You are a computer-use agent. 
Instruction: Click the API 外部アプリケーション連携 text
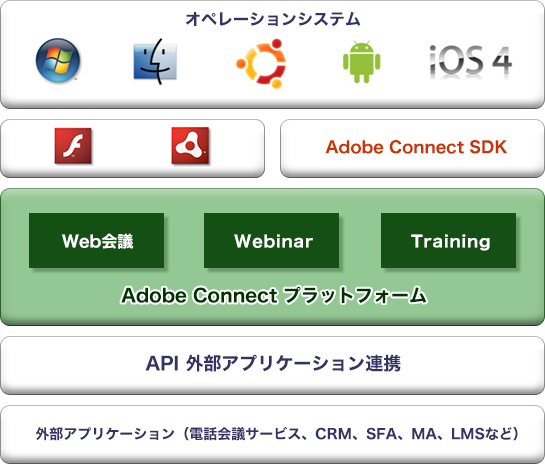[x=273, y=364]
